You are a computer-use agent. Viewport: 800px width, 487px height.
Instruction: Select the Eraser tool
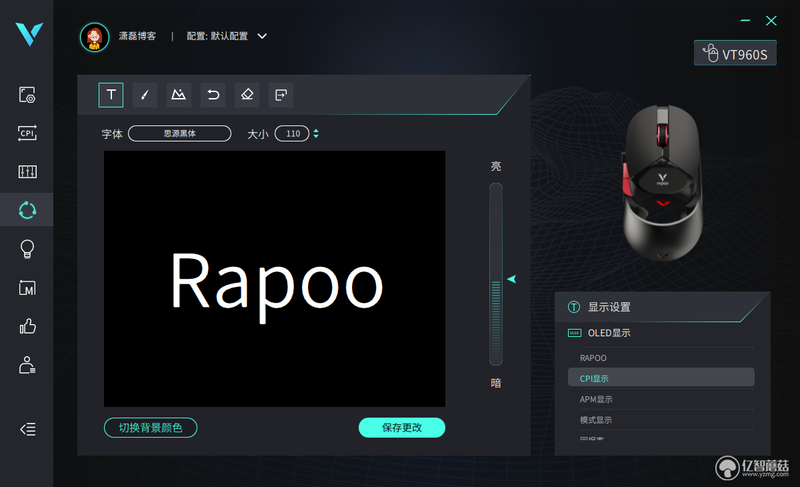pyautogui.click(x=247, y=95)
